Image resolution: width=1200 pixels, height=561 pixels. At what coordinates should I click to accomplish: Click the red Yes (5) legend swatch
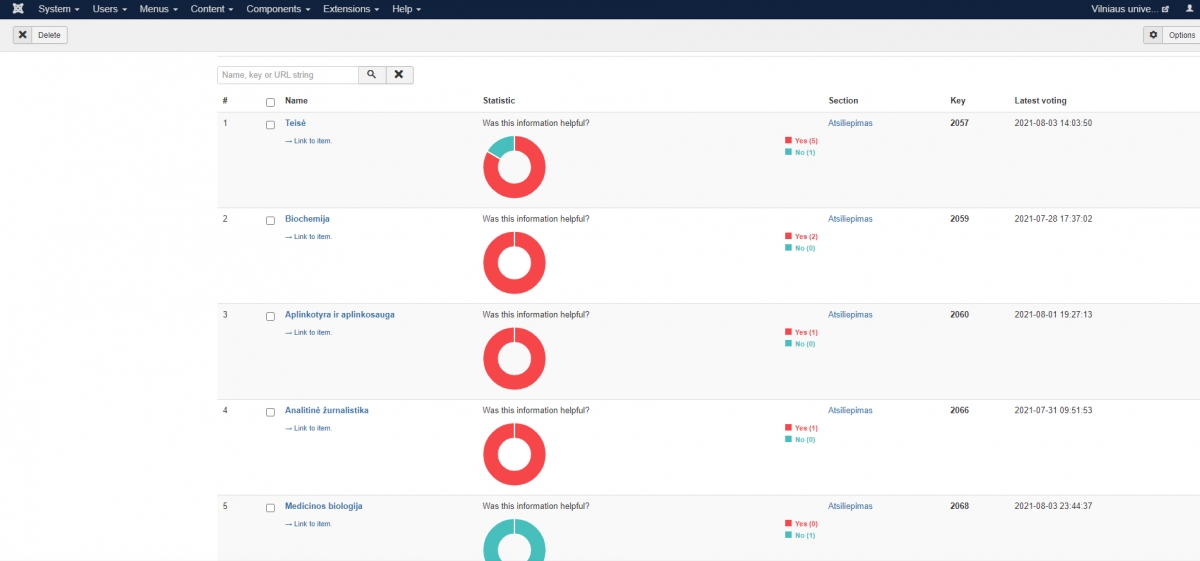click(x=788, y=141)
